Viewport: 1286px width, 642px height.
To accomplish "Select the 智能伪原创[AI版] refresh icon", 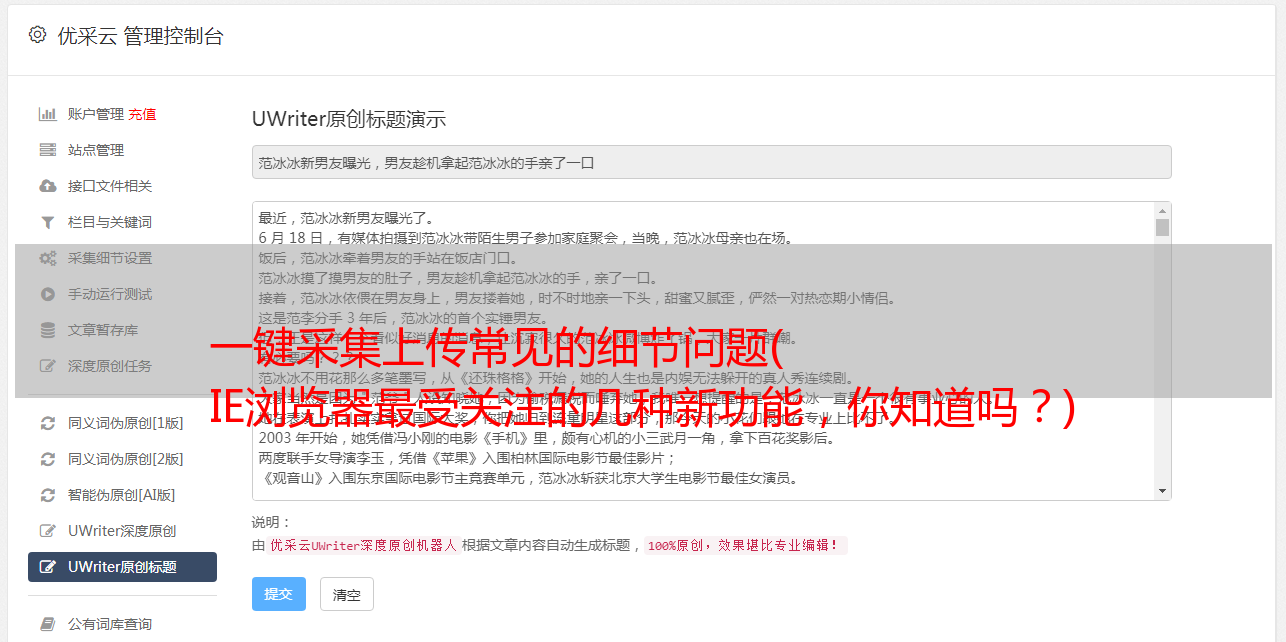I will click(47, 495).
